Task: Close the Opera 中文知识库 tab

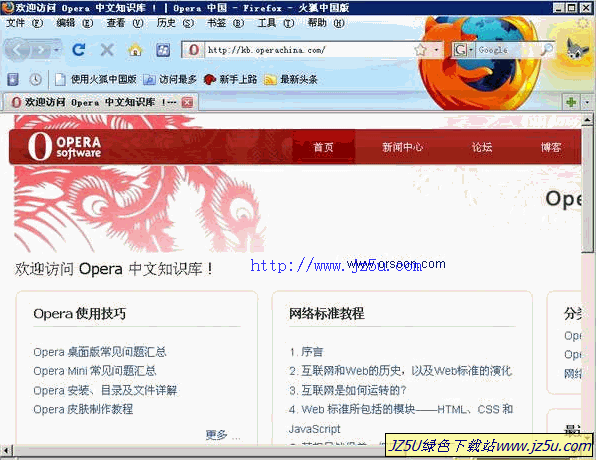Action: 187,102
